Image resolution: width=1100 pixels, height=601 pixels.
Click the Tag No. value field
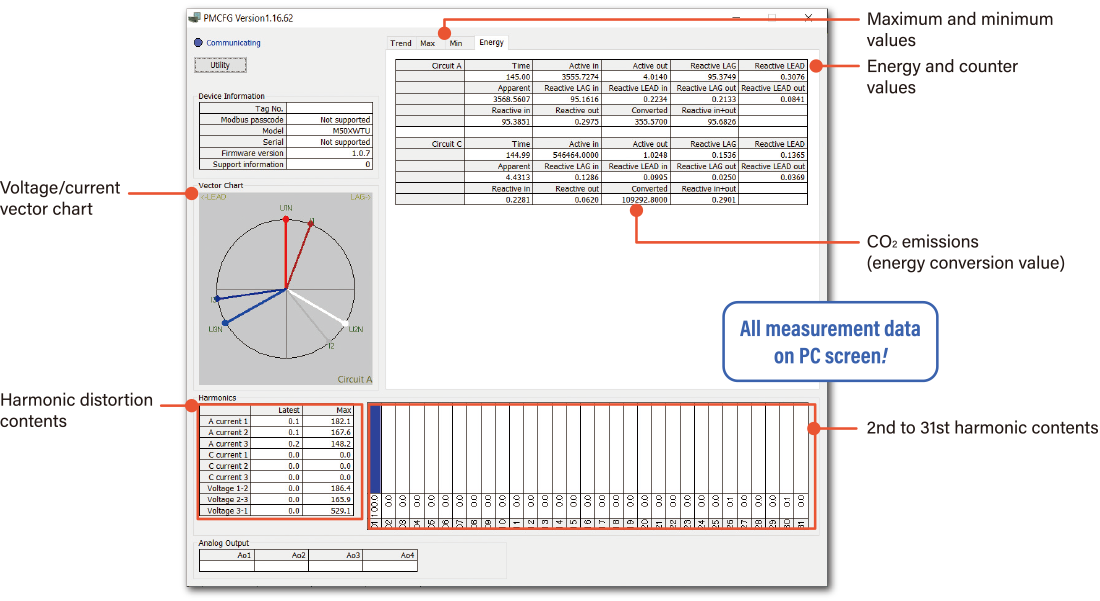coord(329,108)
